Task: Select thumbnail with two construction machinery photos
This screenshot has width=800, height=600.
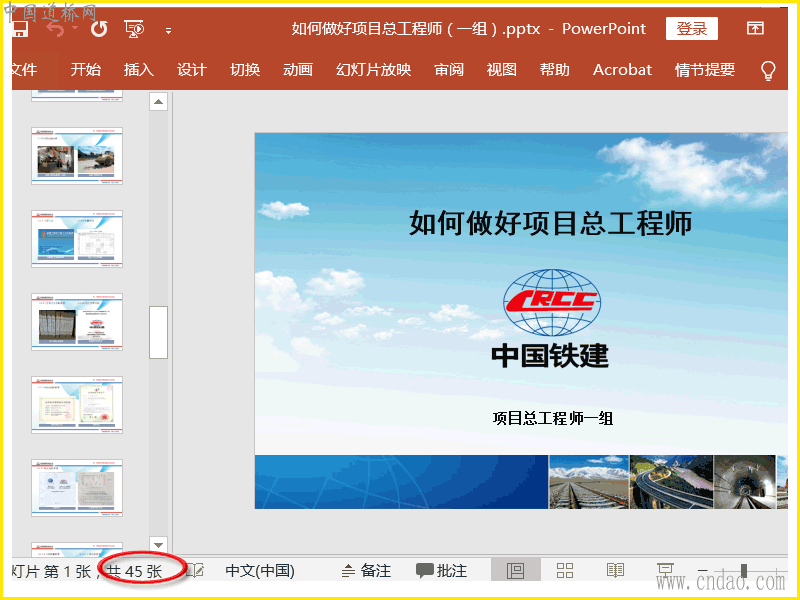Action: click(77, 156)
